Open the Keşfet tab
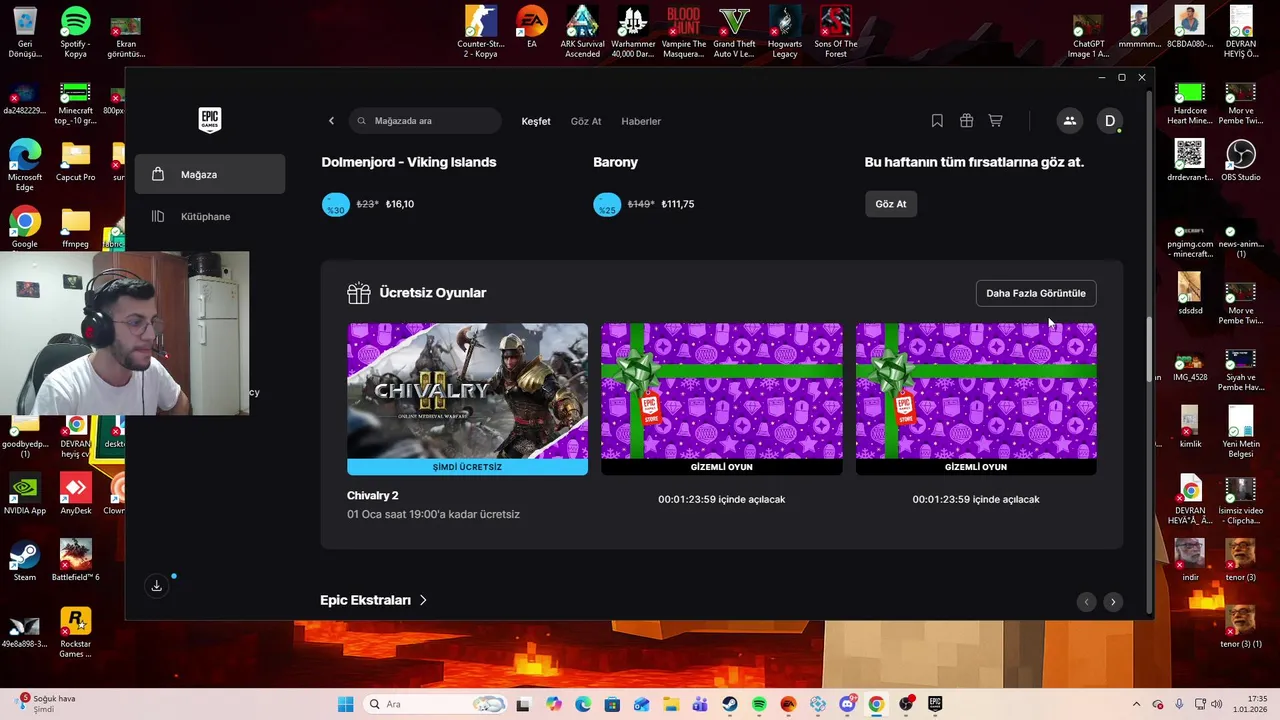This screenshot has width=1280, height=720. [536, 121]
